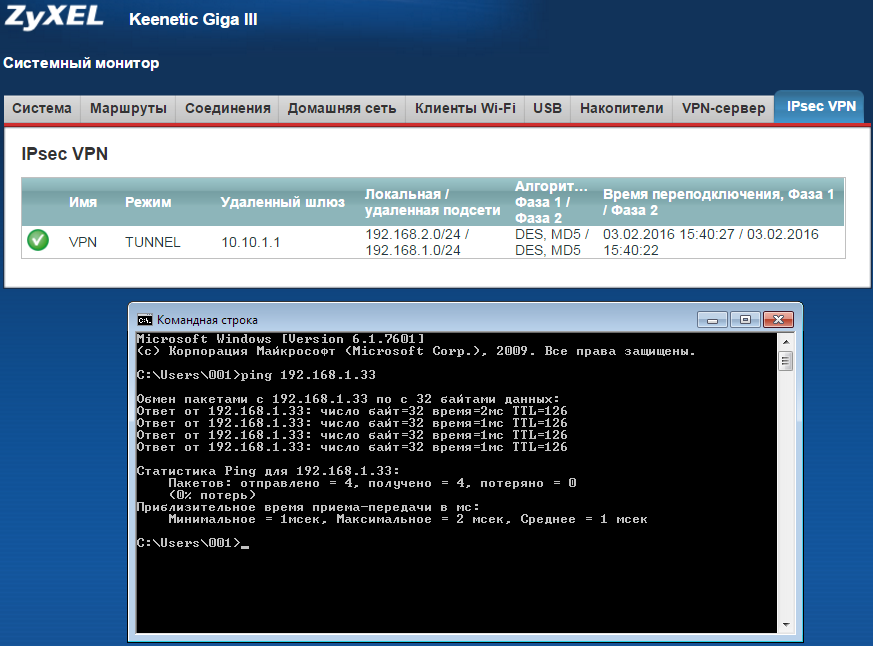873x646 pixels.
Task: Click the console scrollbar up arrow
Action: click(x=786, y=342)
